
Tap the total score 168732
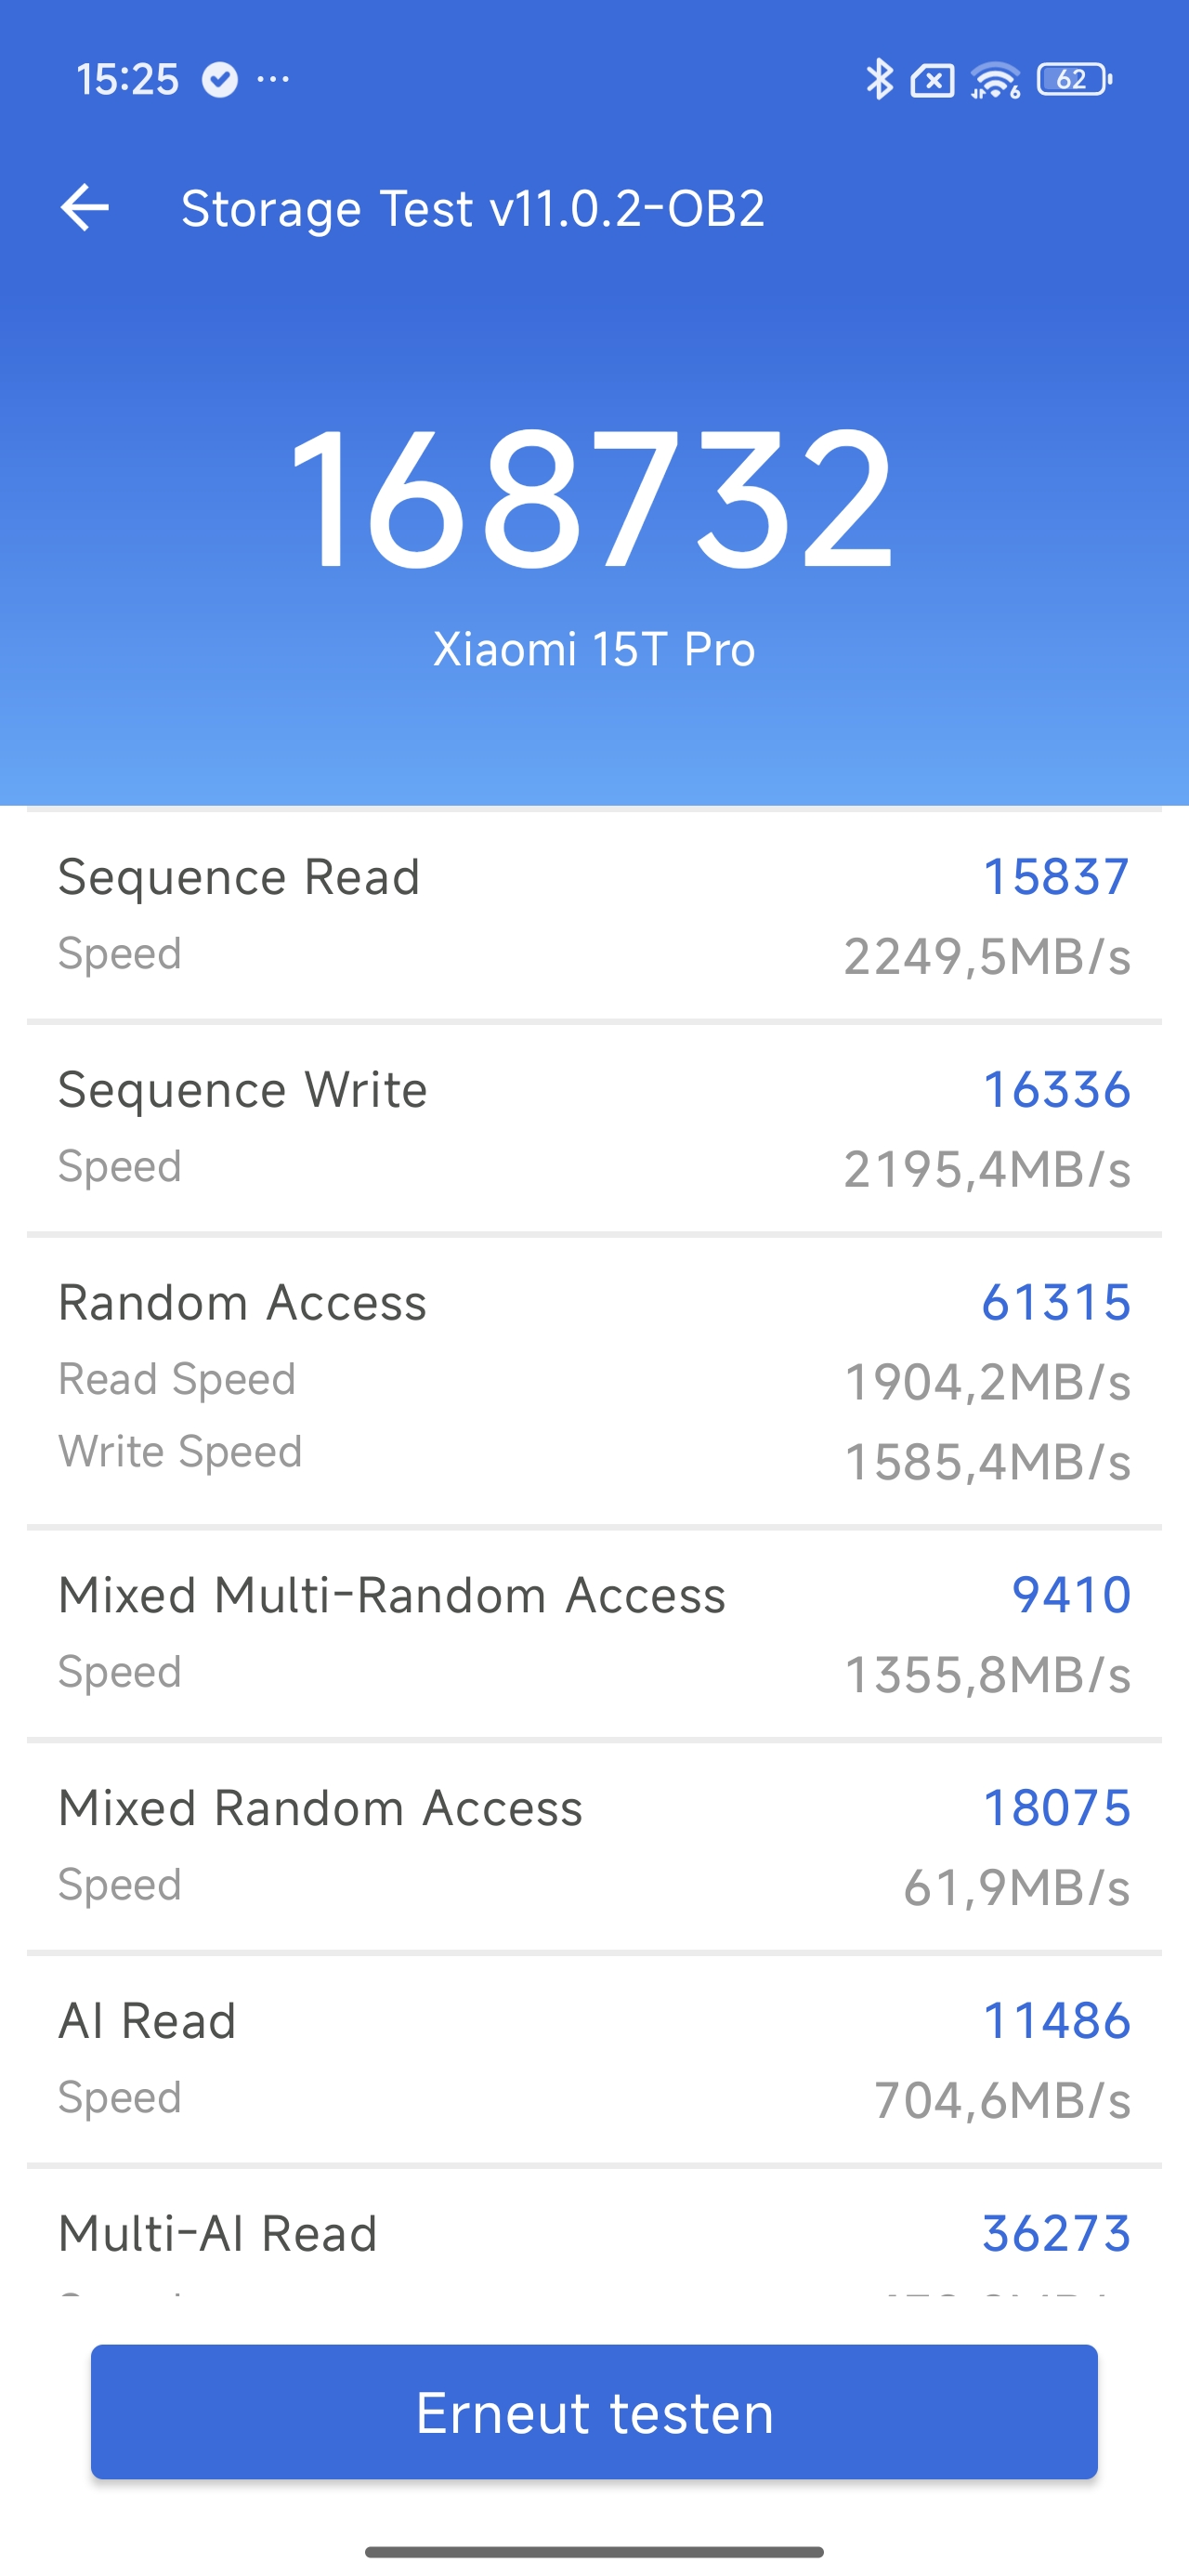592,499
